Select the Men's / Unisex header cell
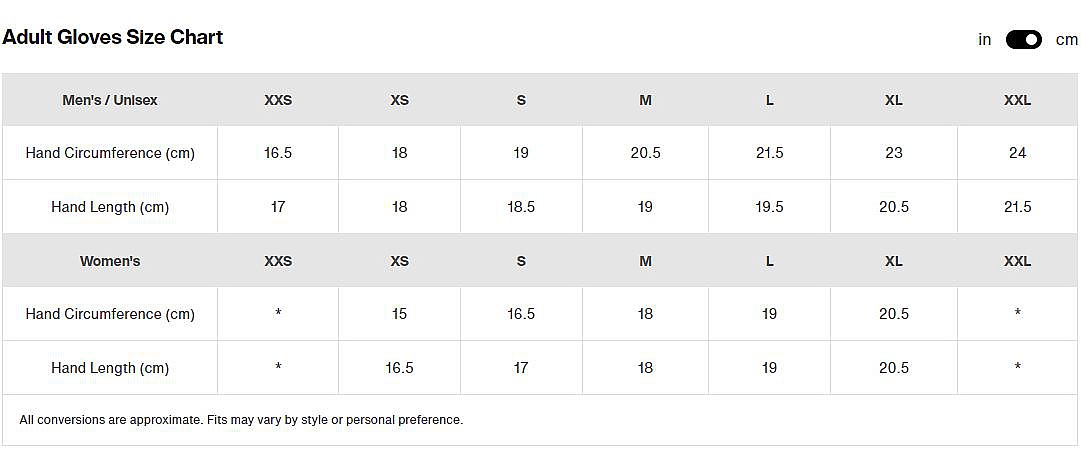 pyautogui.click(x=110, y=100)
